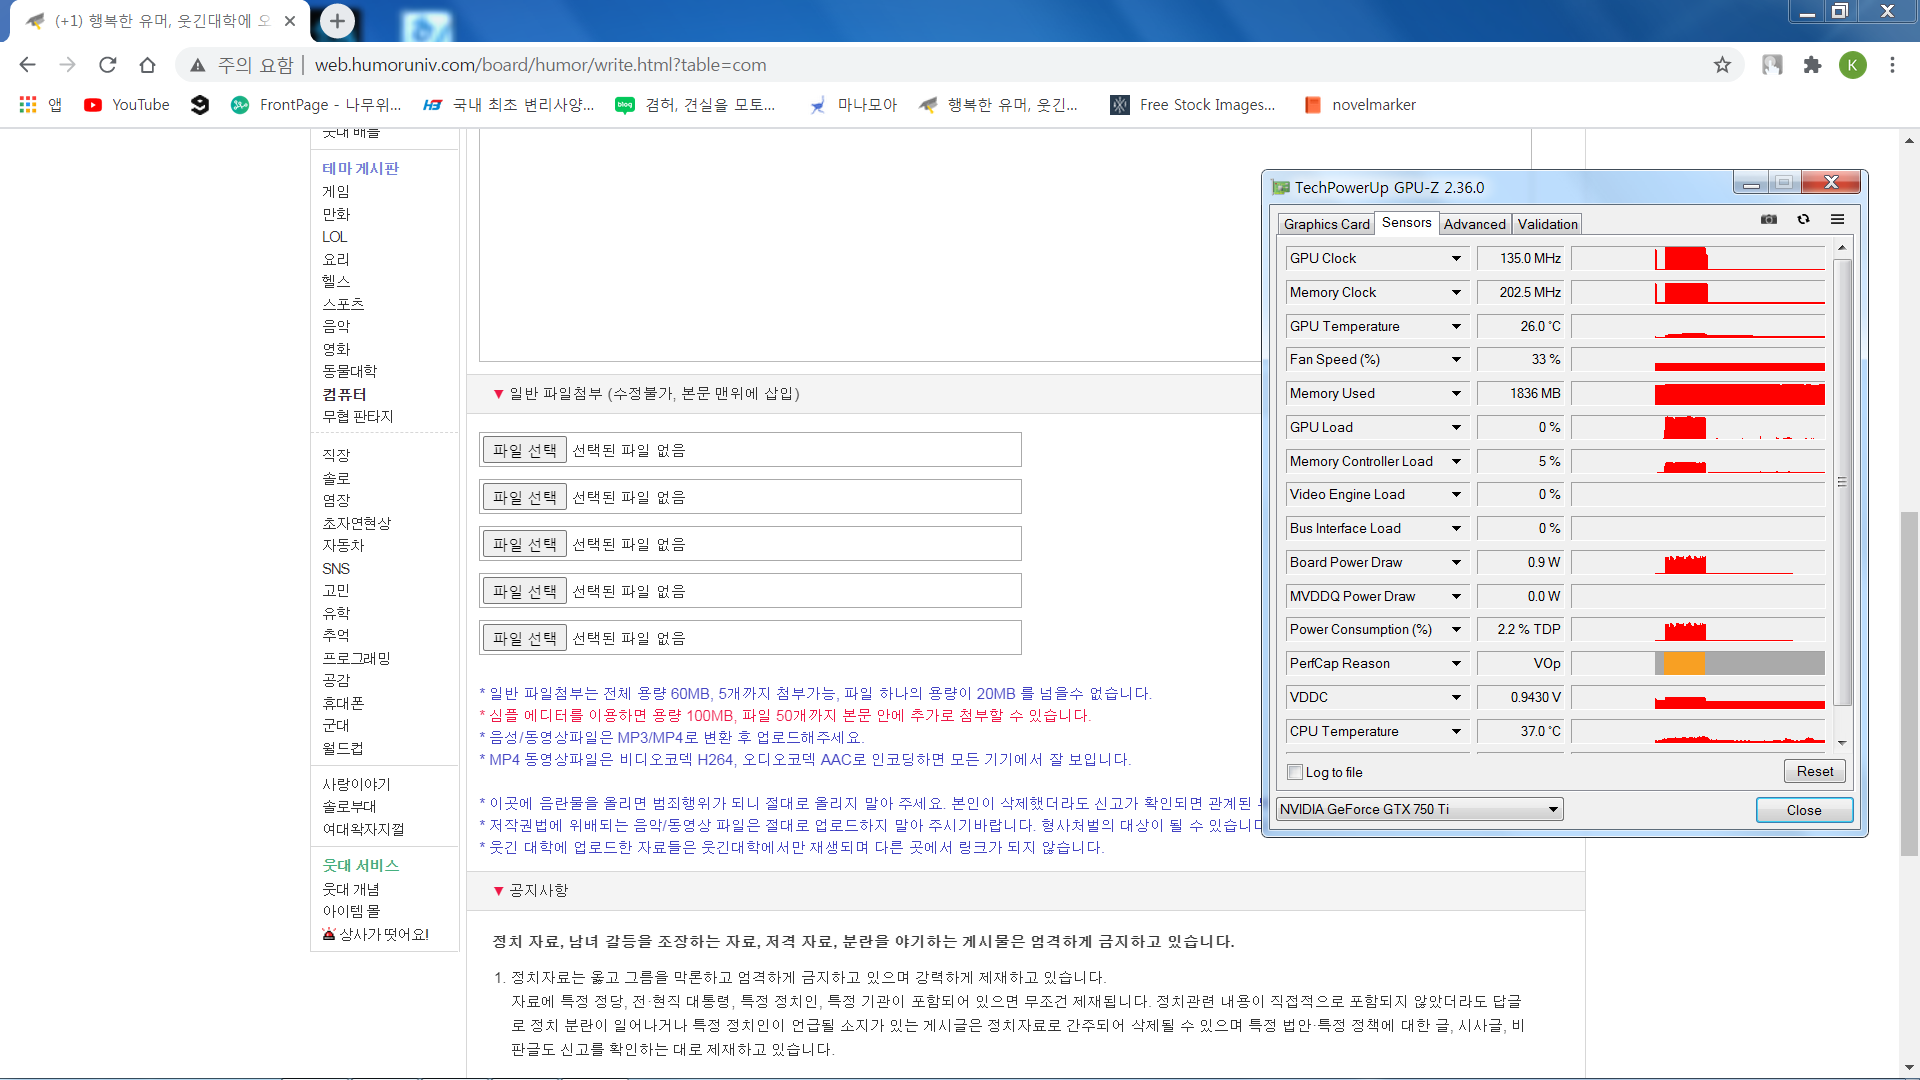
Task: Open Chrome extensions puzzle icon
Action: pyautogui.click(x=1812, y=65)
